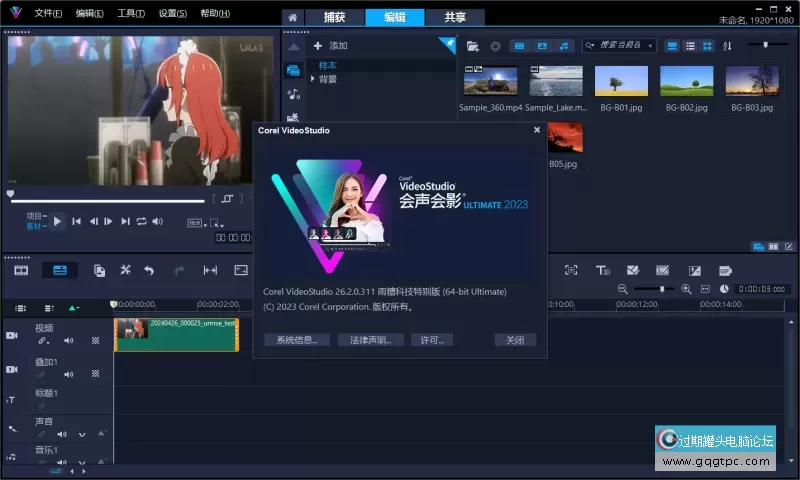Screen dimensions: 800x480
Task: Open the sound/music library panel icon
Action: click(293, 94)
